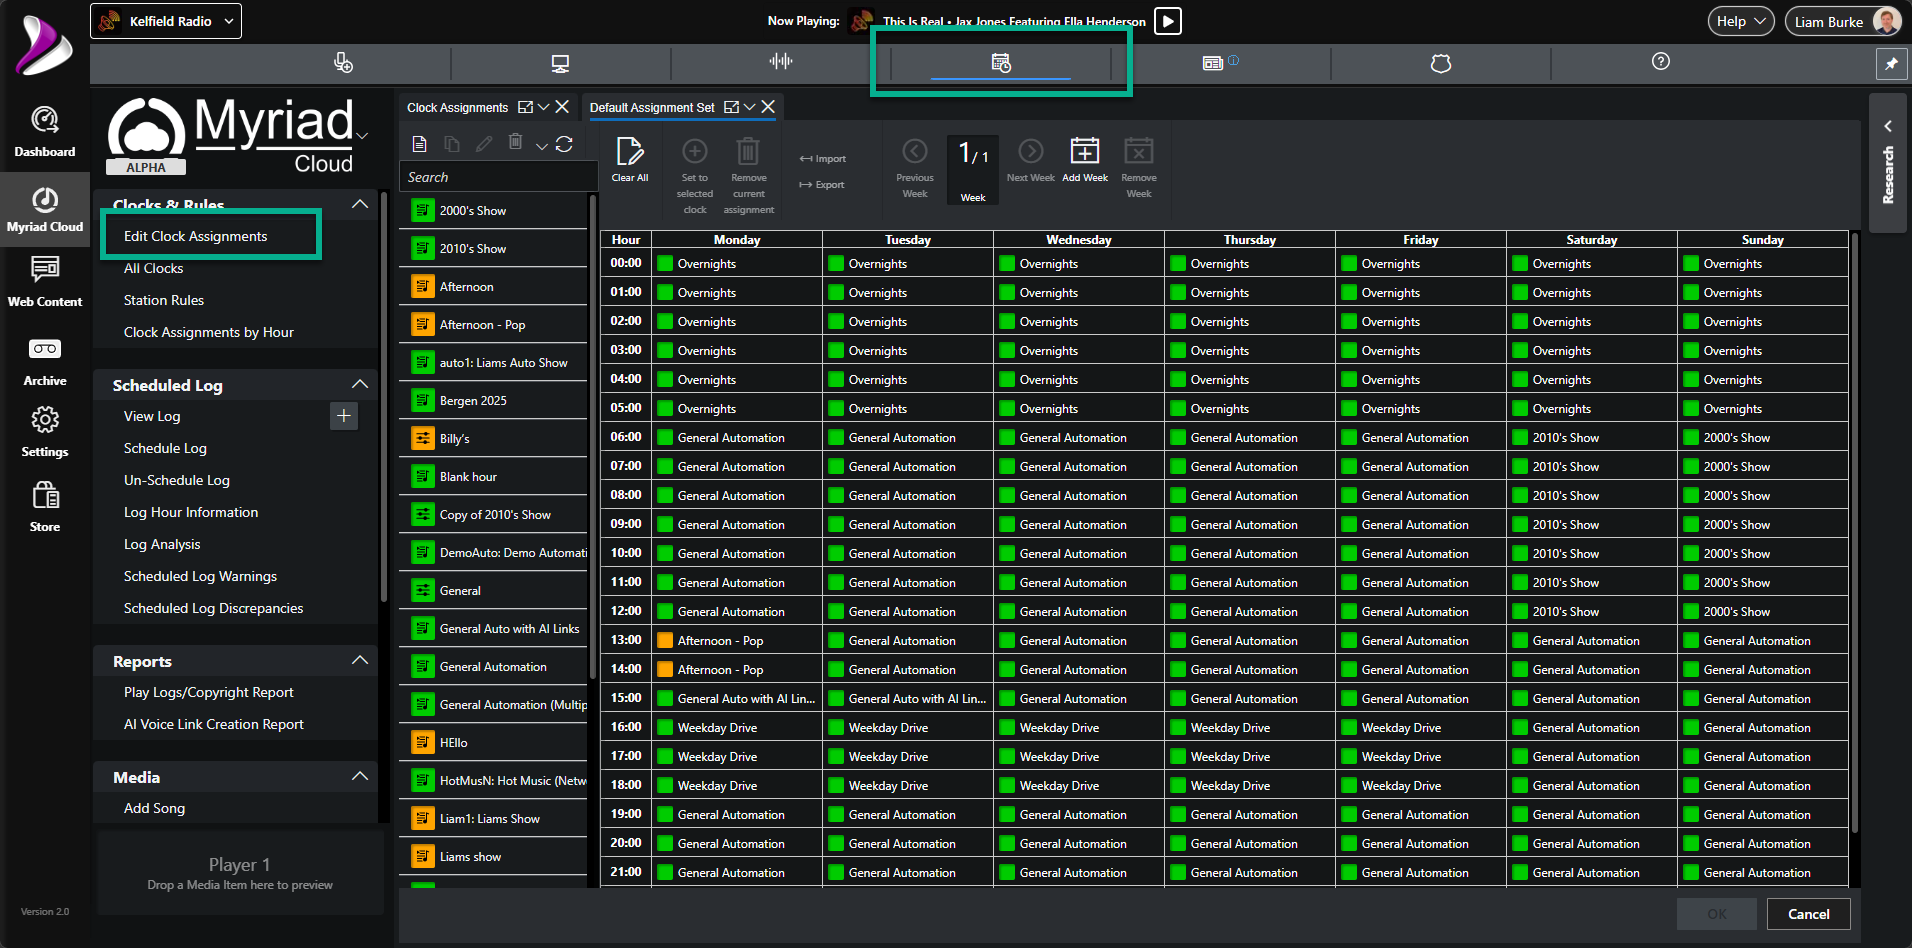1912x948 pixels.
Task: Open Scheduled Log Warnings
Action: [x=200, y=576]
